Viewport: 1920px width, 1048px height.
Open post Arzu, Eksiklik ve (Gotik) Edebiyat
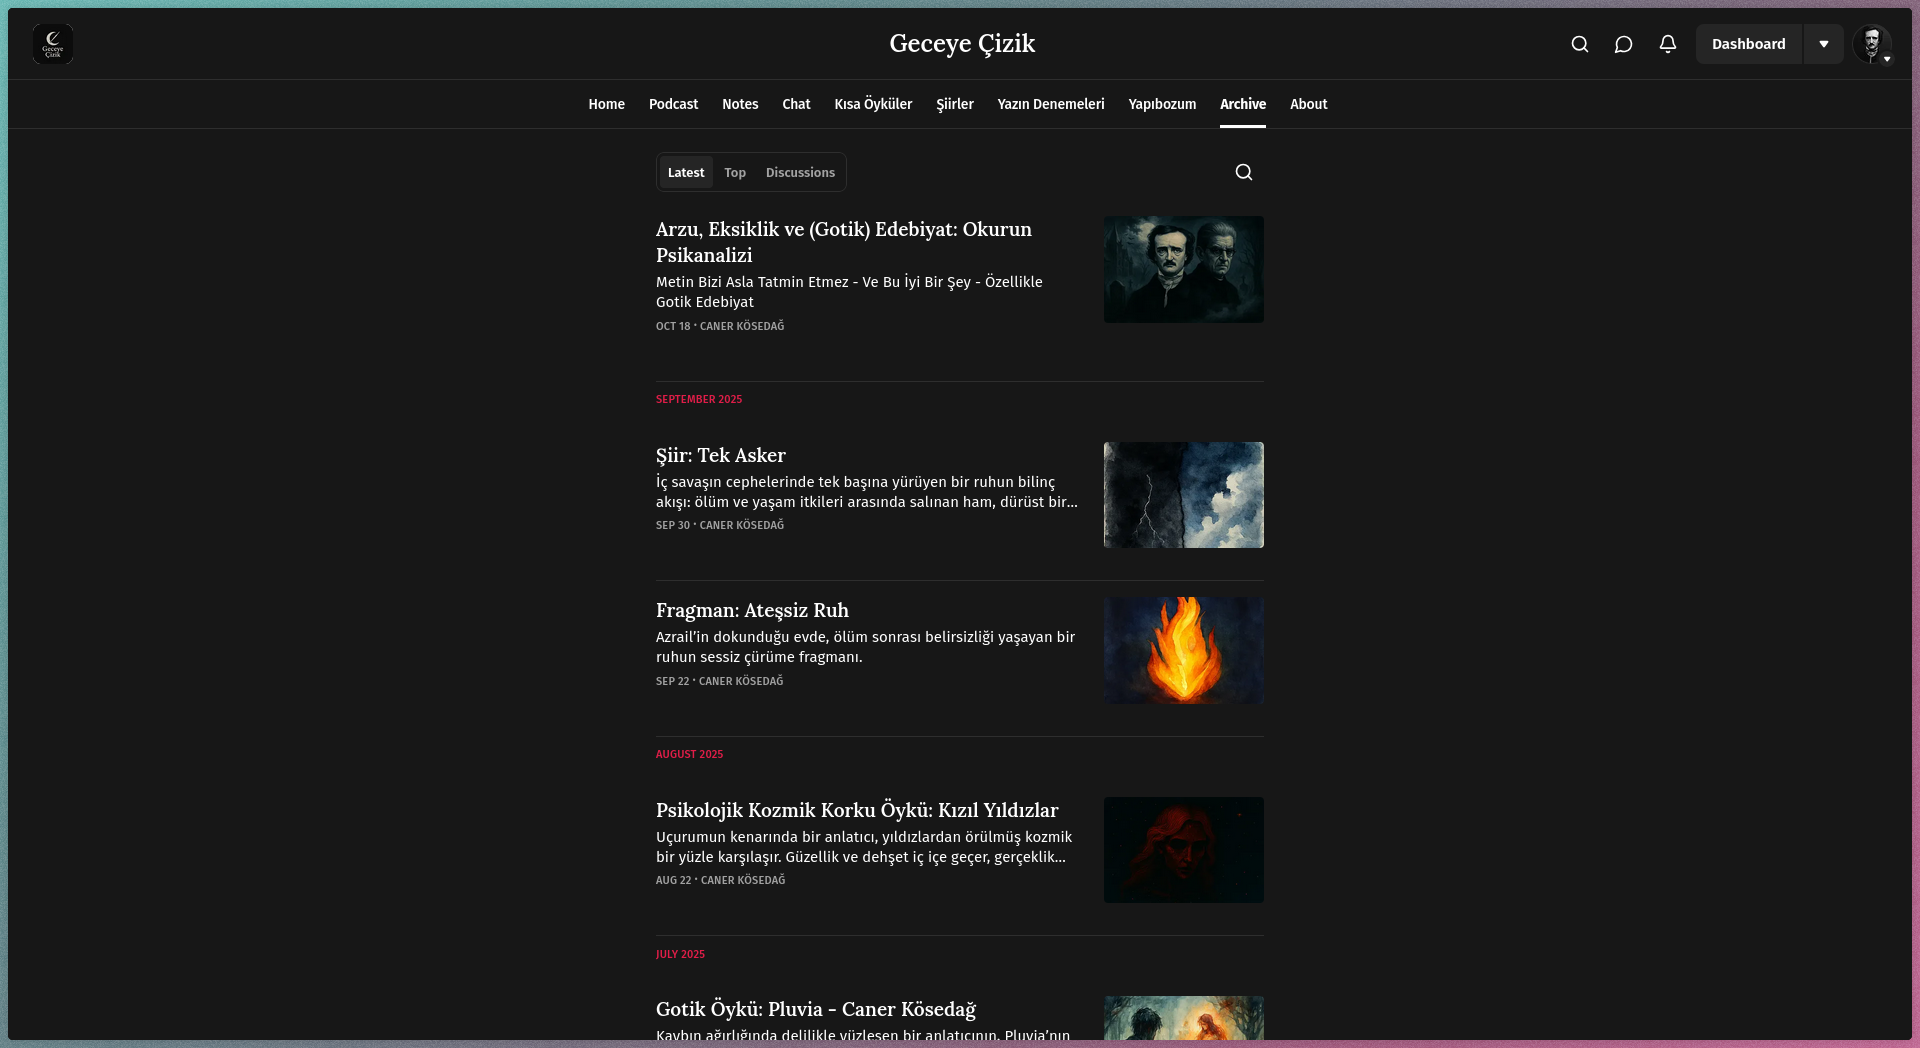844,242
